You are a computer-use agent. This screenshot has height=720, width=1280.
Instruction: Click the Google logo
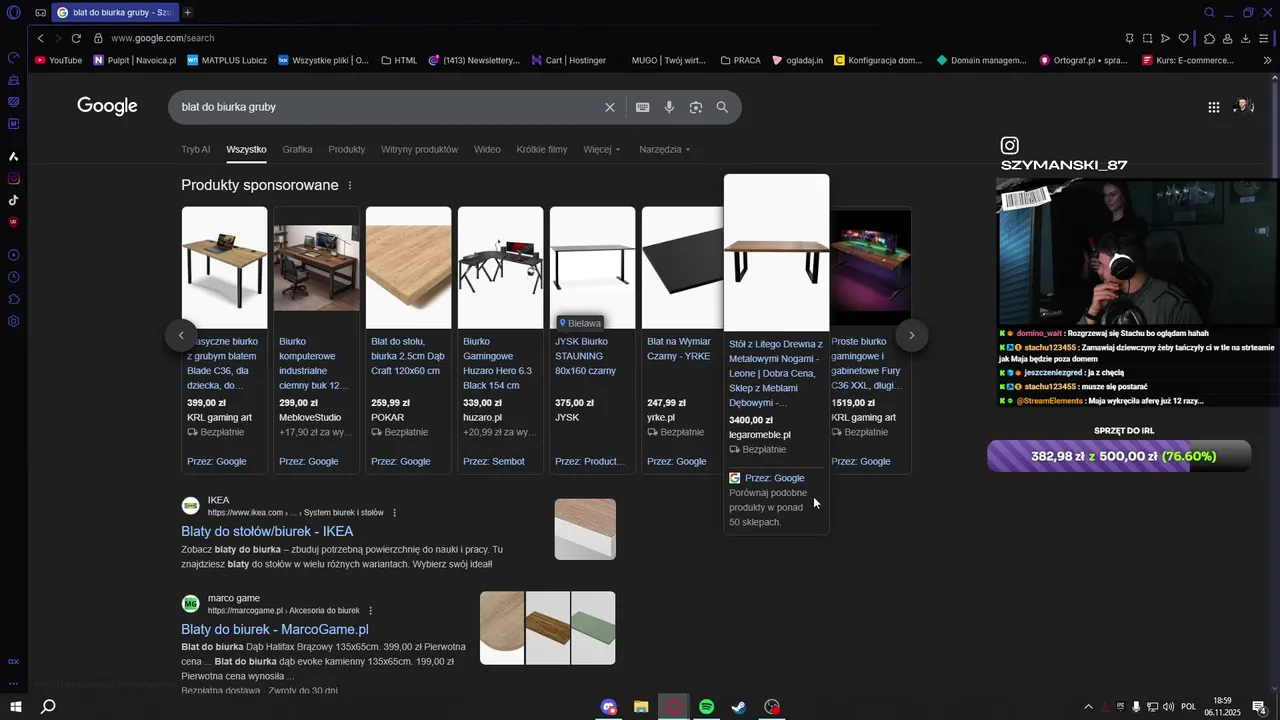coord(107,106)
